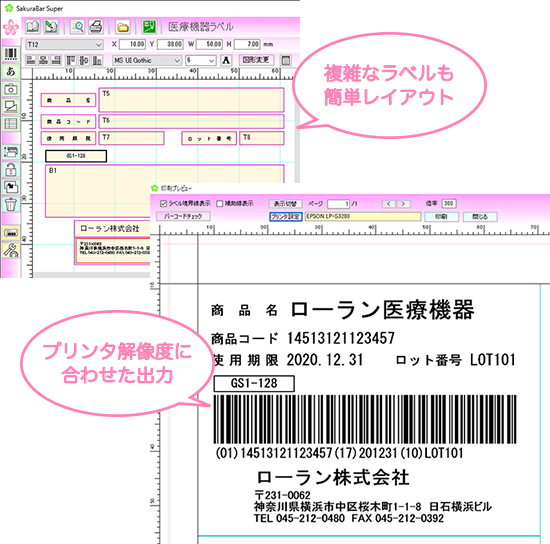The height and width of the screenshot is (544, 550).
Task: Uncheck the ラベル境界線表示 checkbox
Action: pyautogui.click(x=163, y=204)
